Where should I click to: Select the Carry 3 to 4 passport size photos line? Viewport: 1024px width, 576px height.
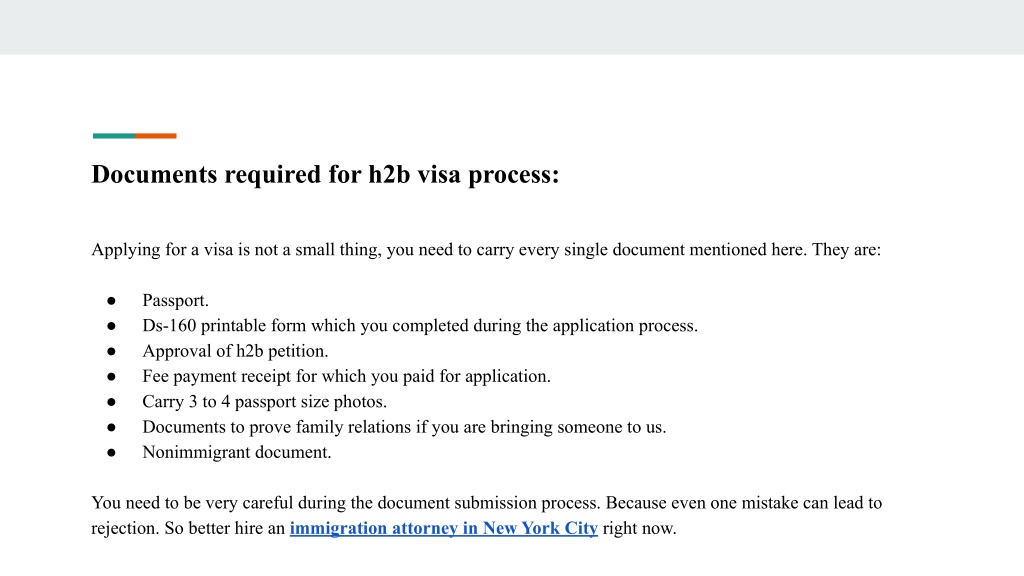coord(264,402)
